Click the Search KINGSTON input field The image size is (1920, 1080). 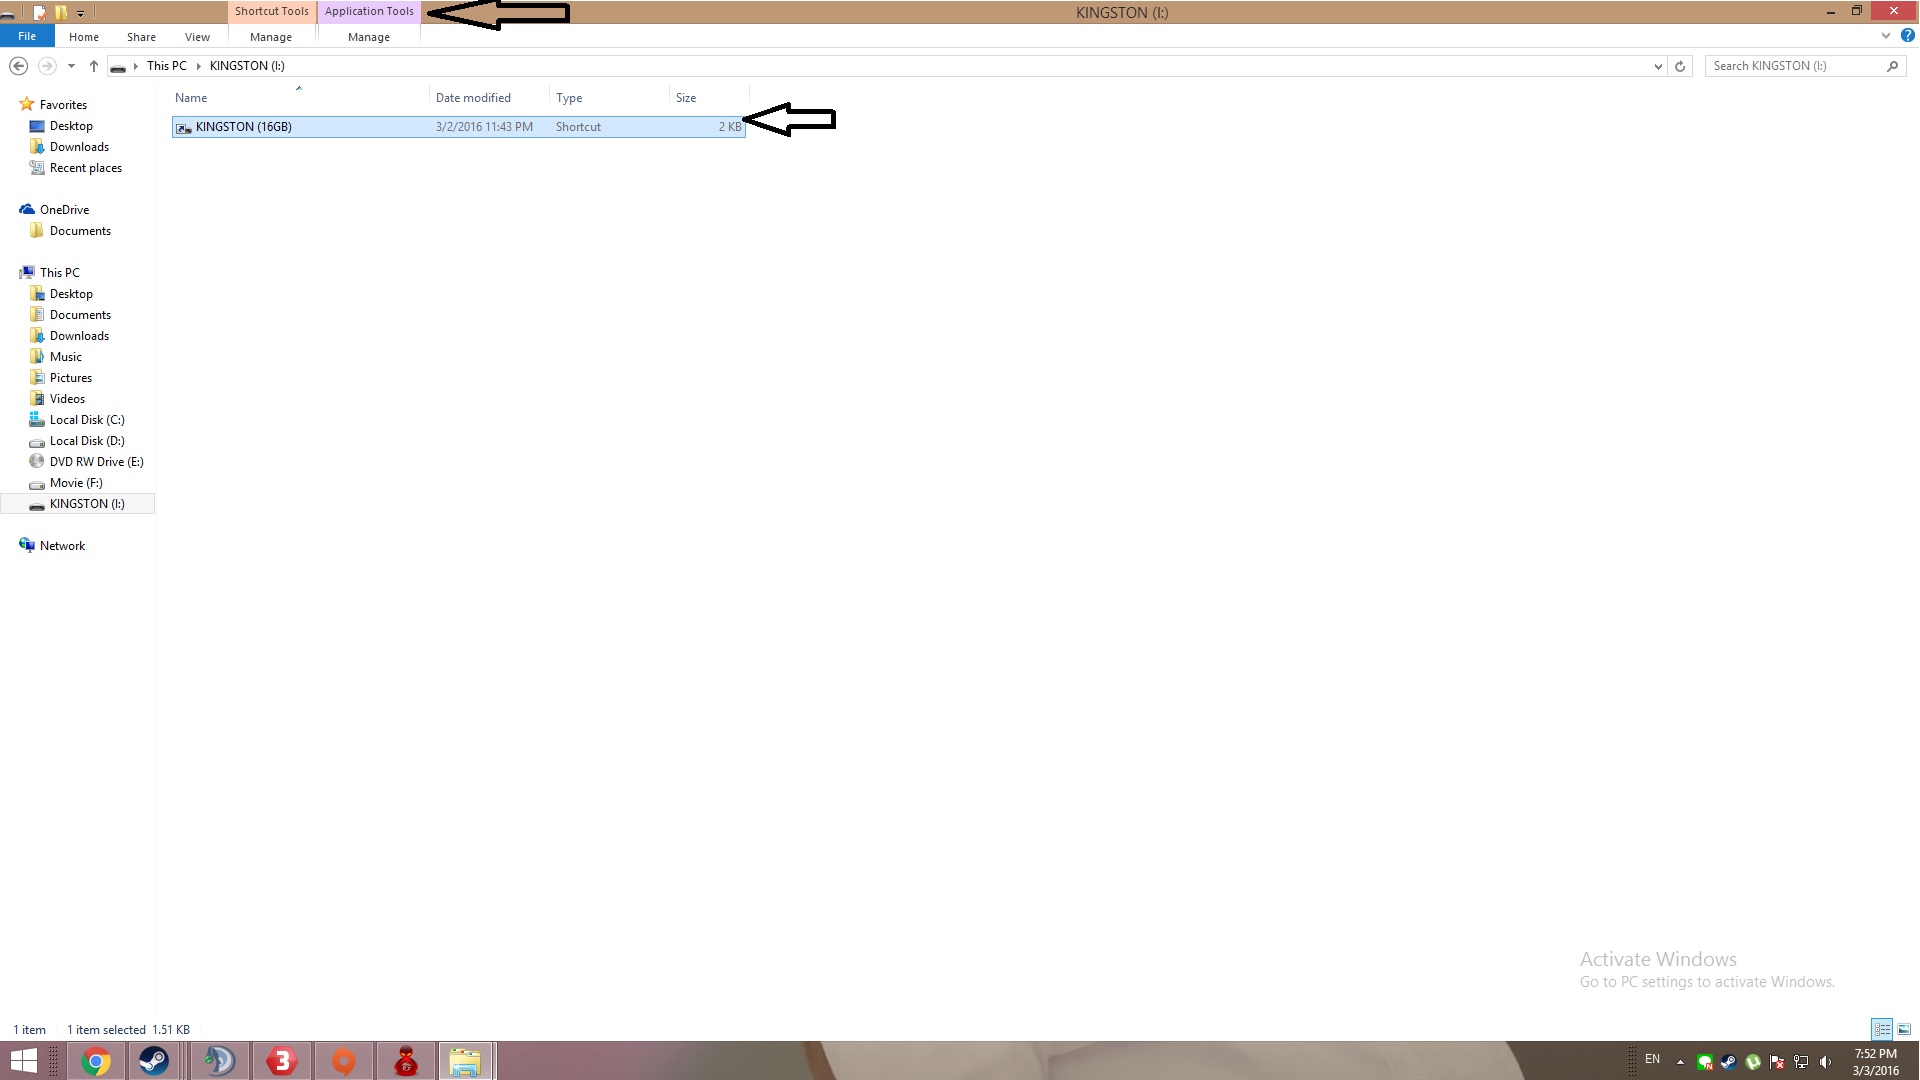tap(1795, 66)
